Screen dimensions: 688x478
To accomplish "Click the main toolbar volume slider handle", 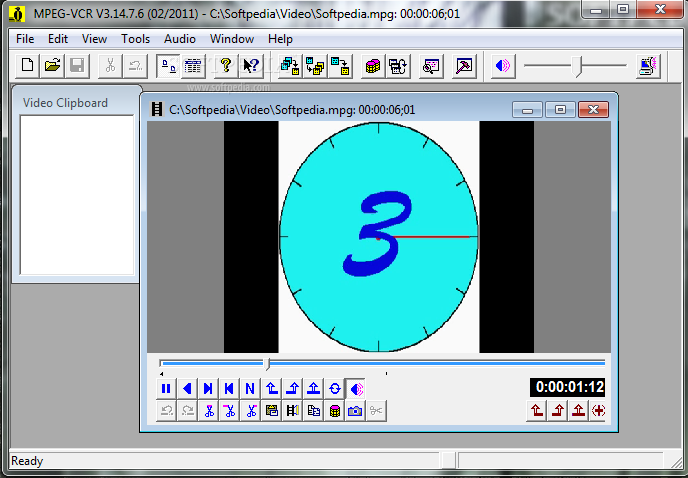I will [x=579, y=66].
